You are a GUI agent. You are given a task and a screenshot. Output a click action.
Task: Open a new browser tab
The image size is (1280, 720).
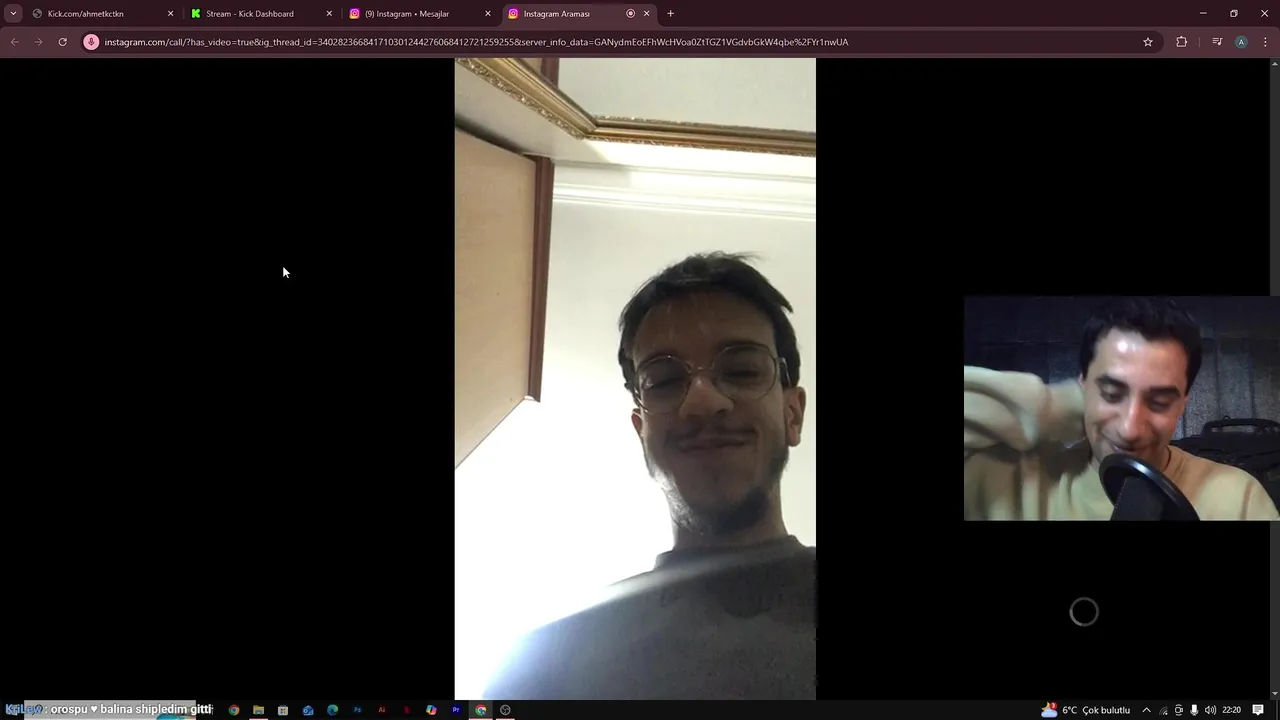670,14
